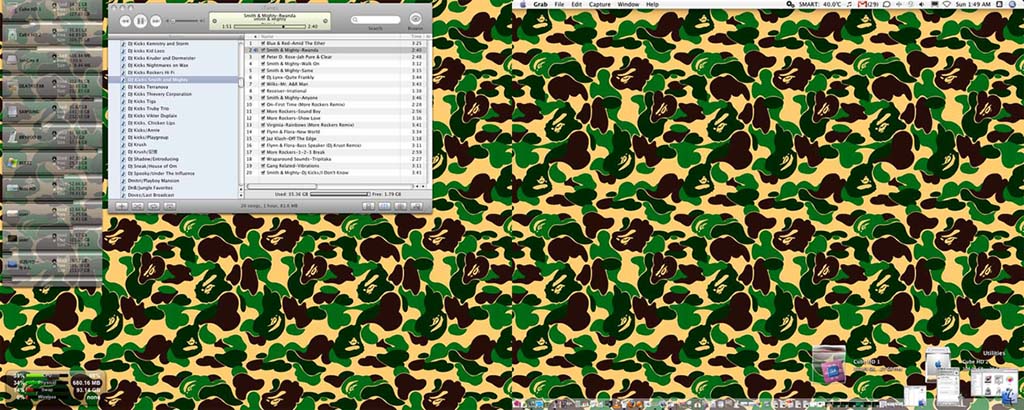Toggle repeat button in iTunes
Screen dimensions: 1024x410
click(153, 206)
